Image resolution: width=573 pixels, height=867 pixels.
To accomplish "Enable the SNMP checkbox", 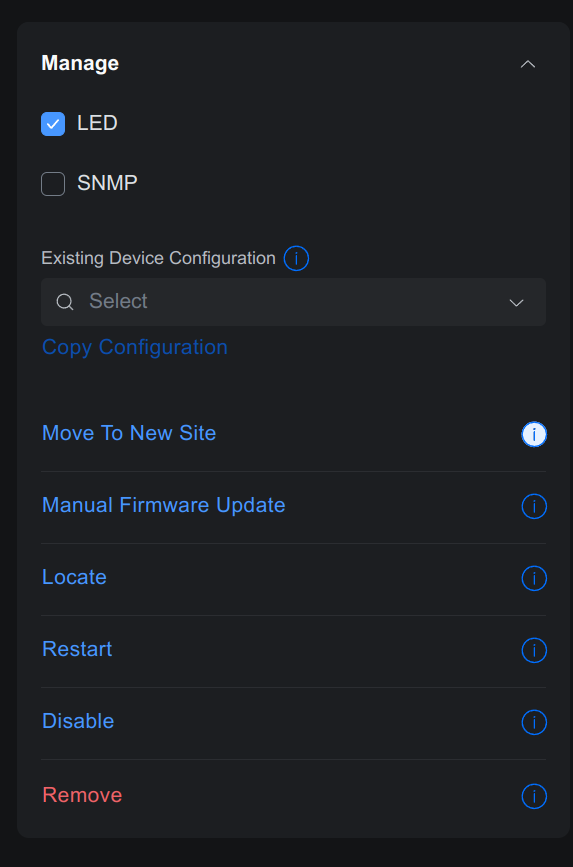I will pos(53,184).
